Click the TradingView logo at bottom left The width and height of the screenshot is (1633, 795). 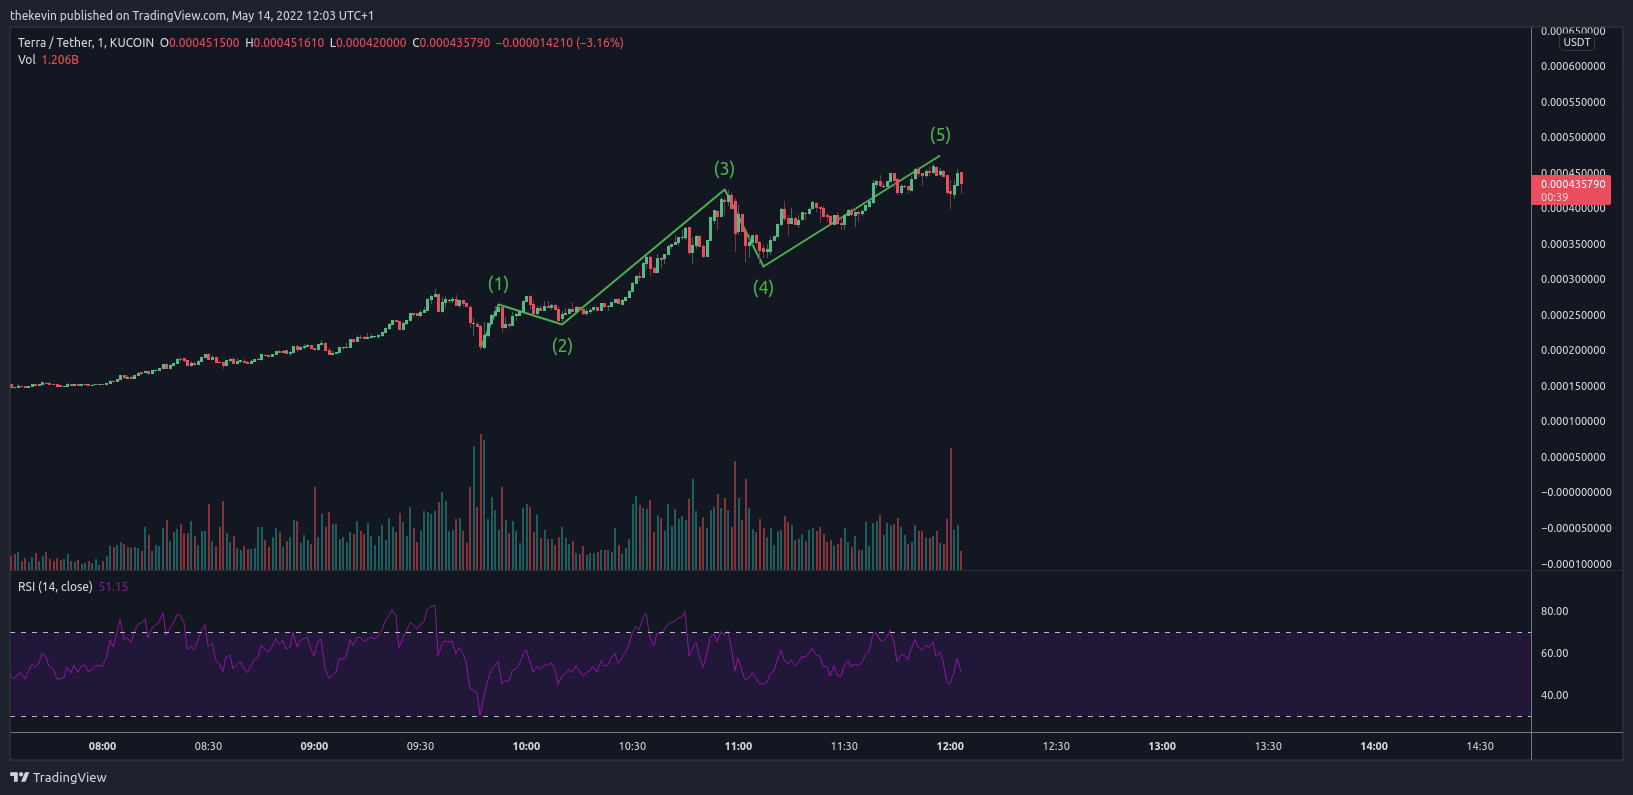(x=58, y=777)
